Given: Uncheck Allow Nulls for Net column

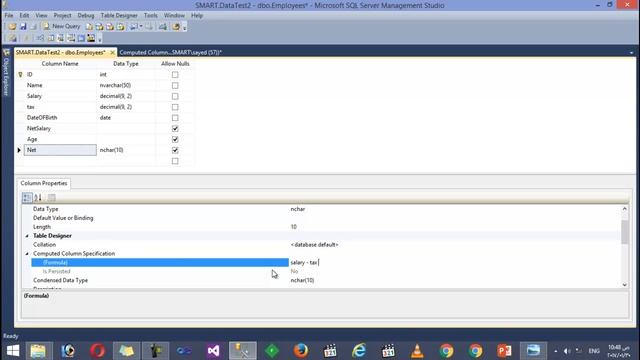Looking at the screenshot, I should (x=175, y=150).
